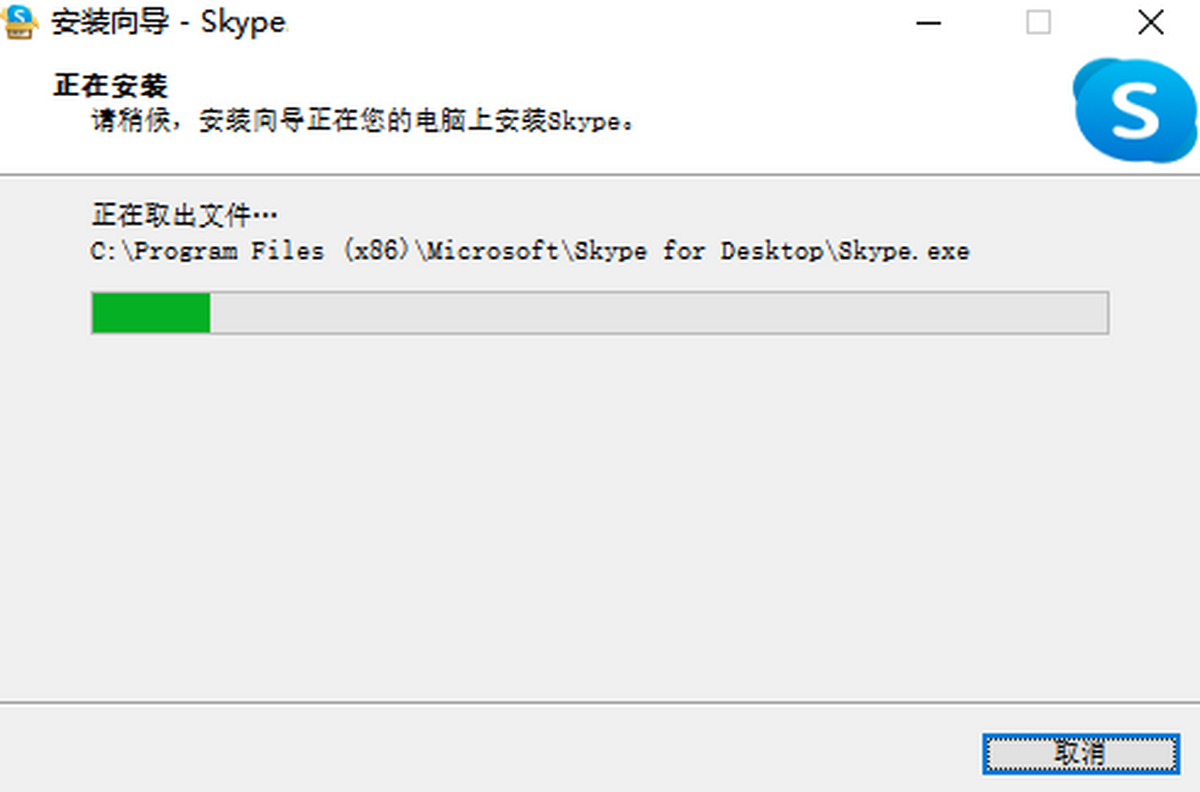This screenshot has height=792, width=1200.
Task: Click the window title 安装向导 - Skype
Action: tap(168, 23)
